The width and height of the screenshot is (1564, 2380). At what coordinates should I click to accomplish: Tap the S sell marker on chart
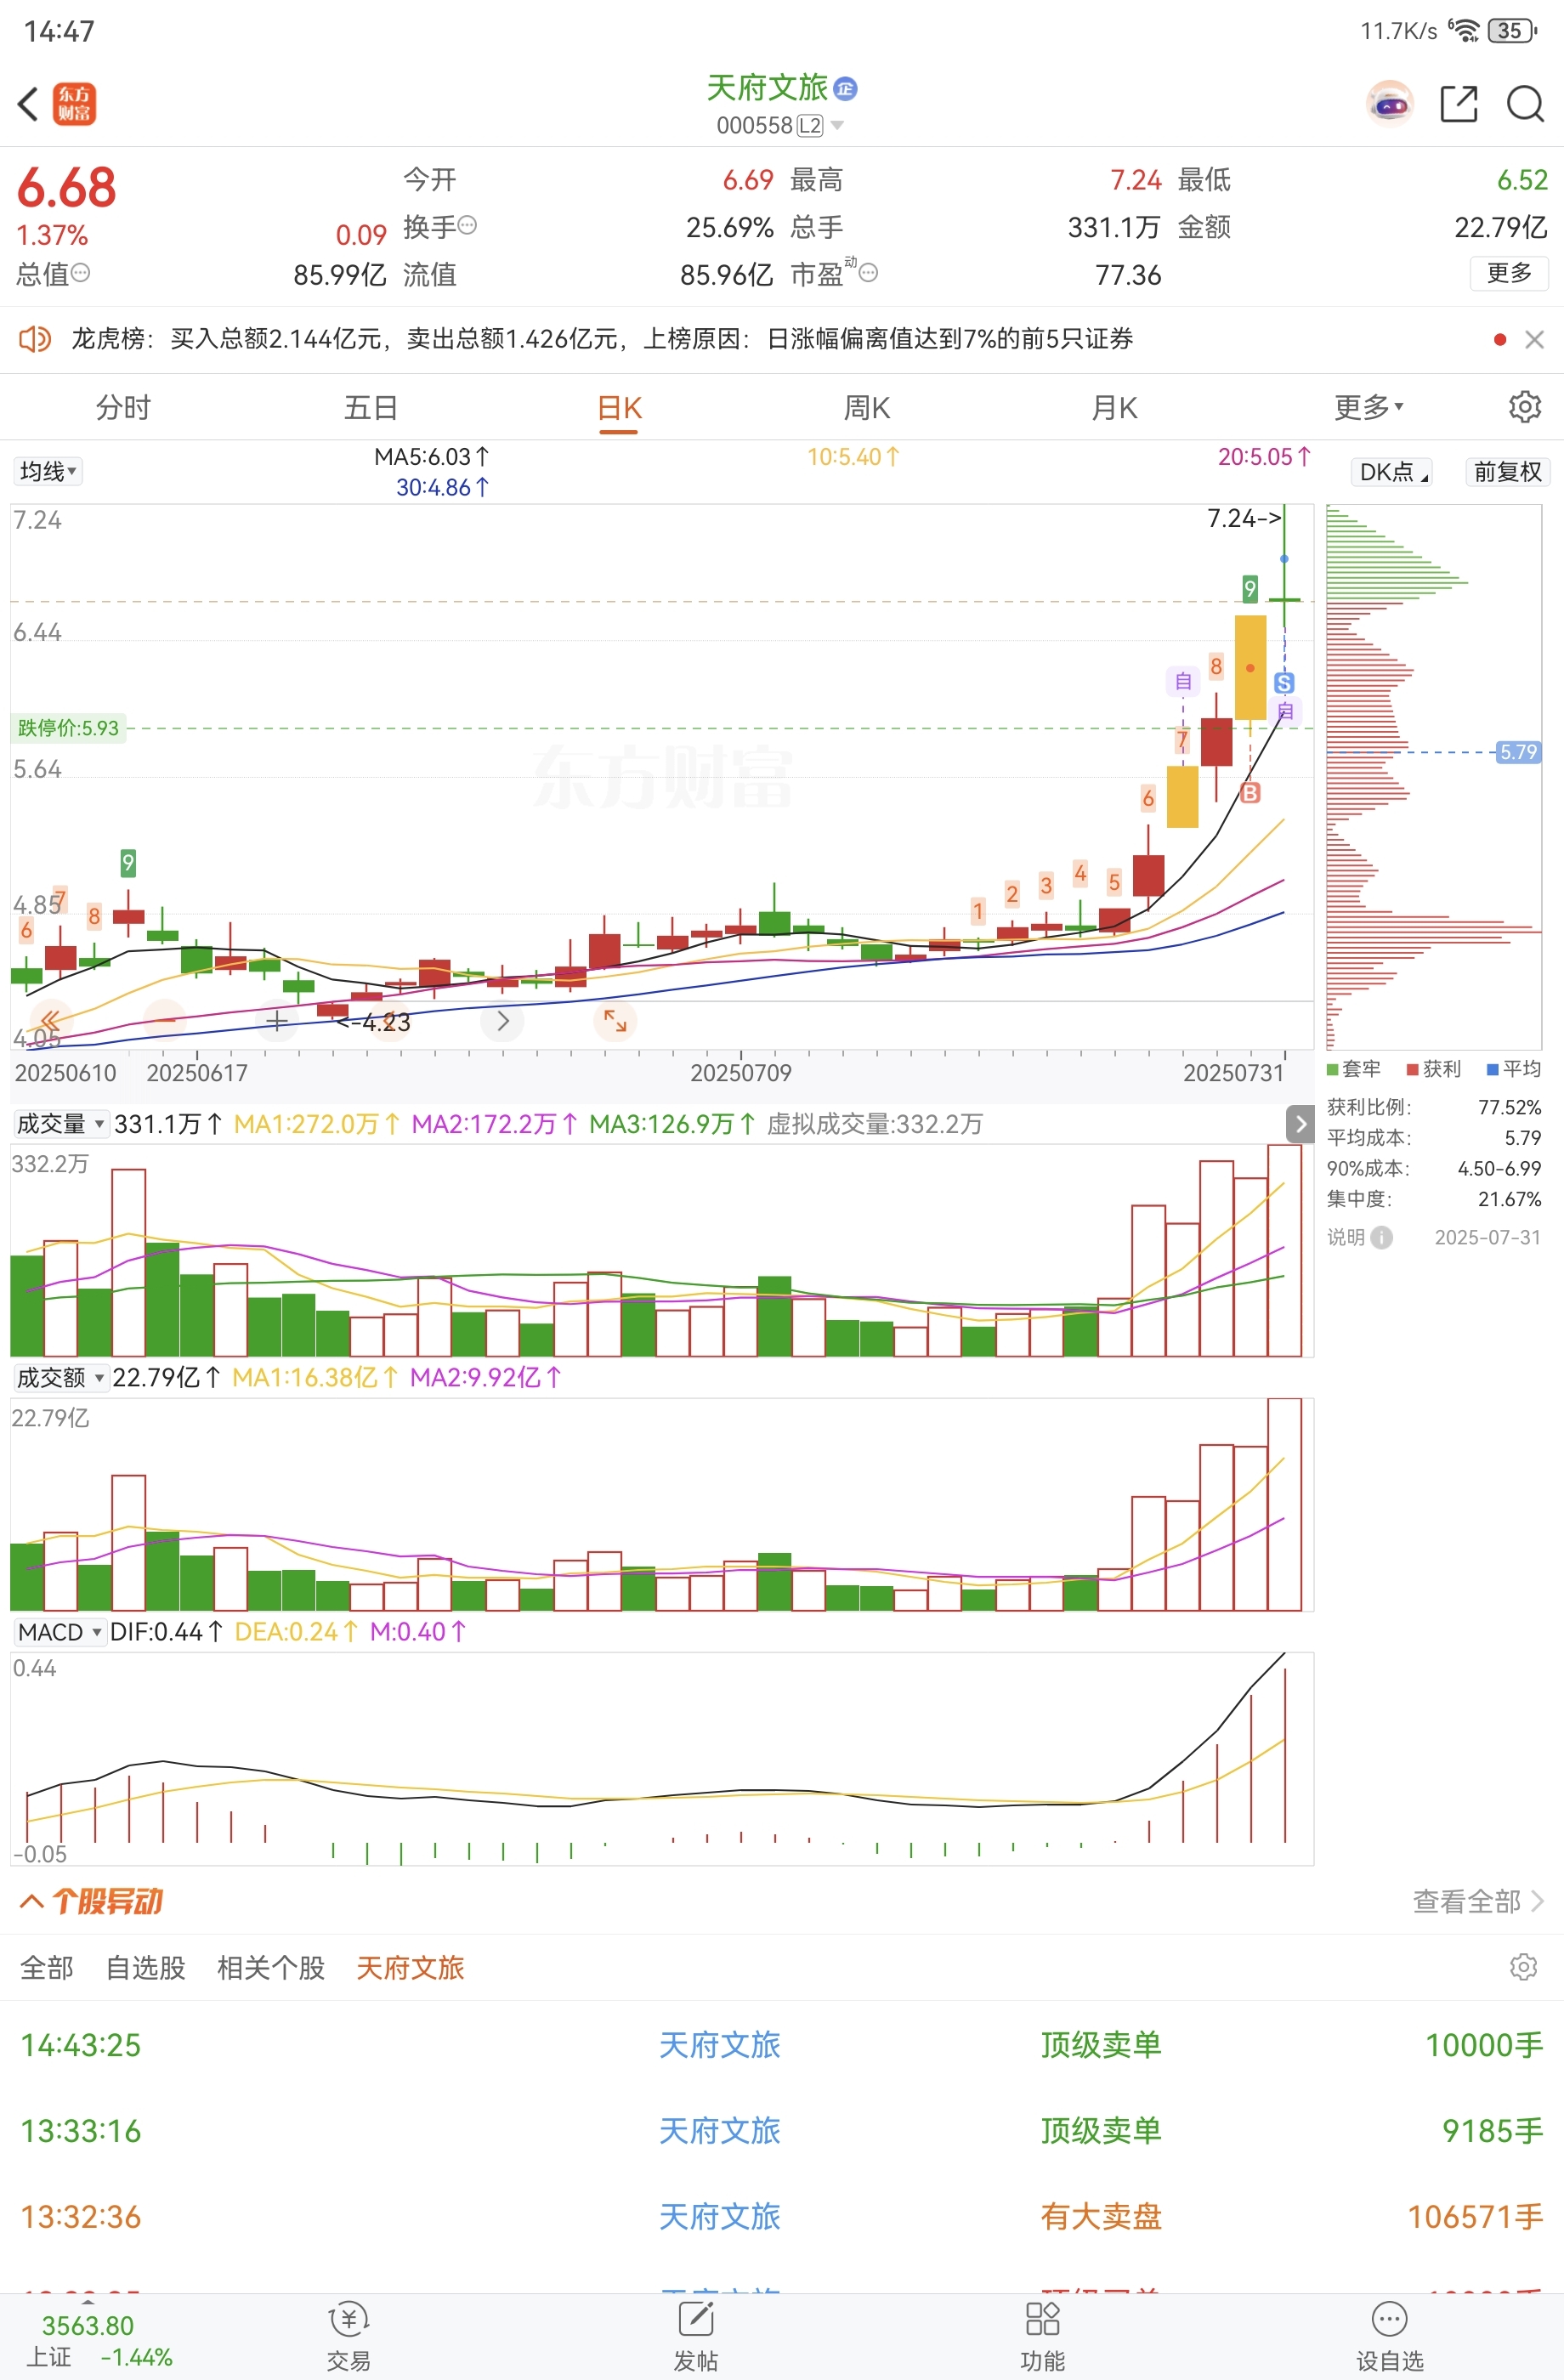click(1284, 683)
